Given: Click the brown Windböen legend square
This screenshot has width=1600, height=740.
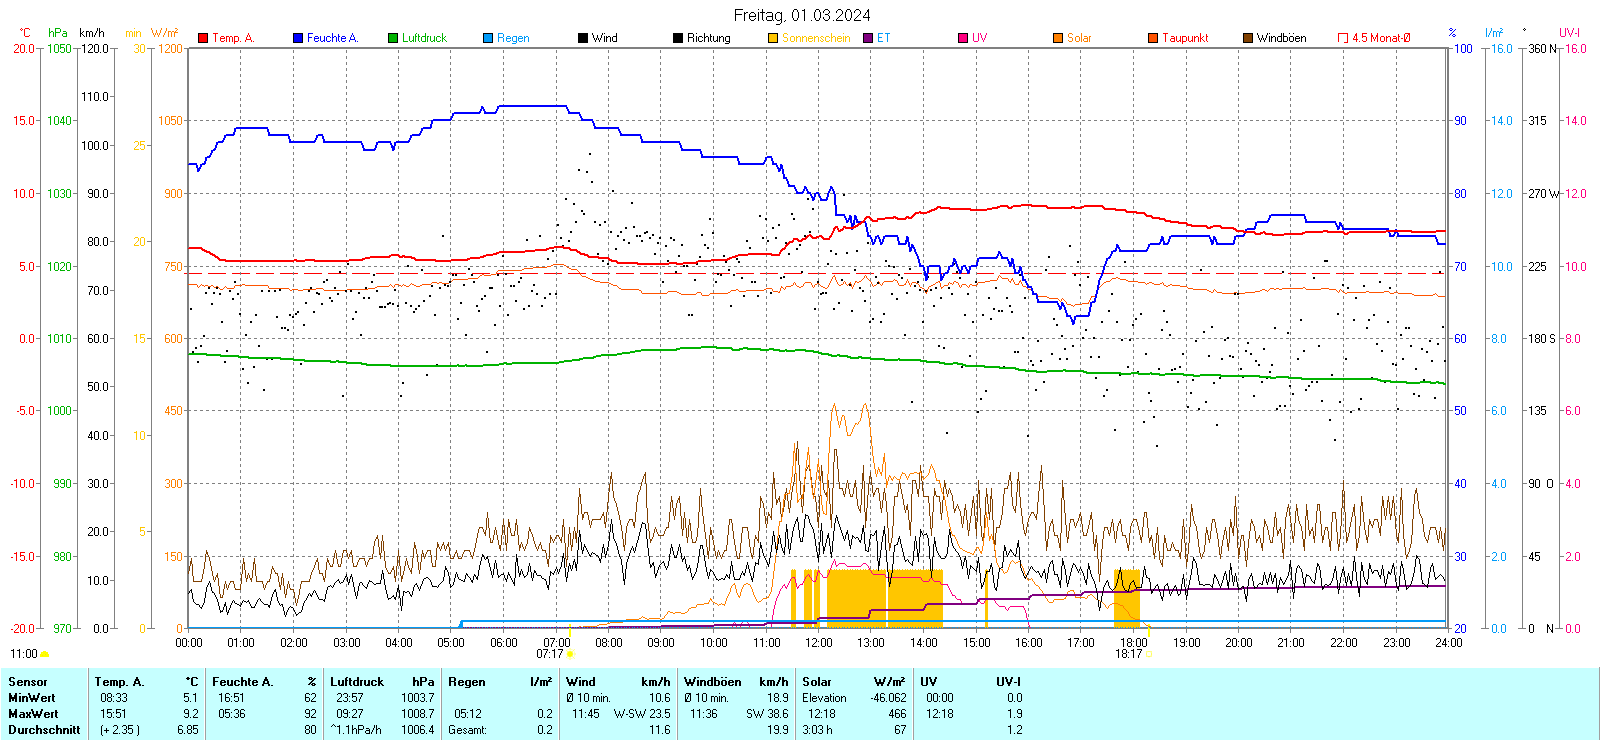Looking at the screenshot, I should coord(1248,38).
